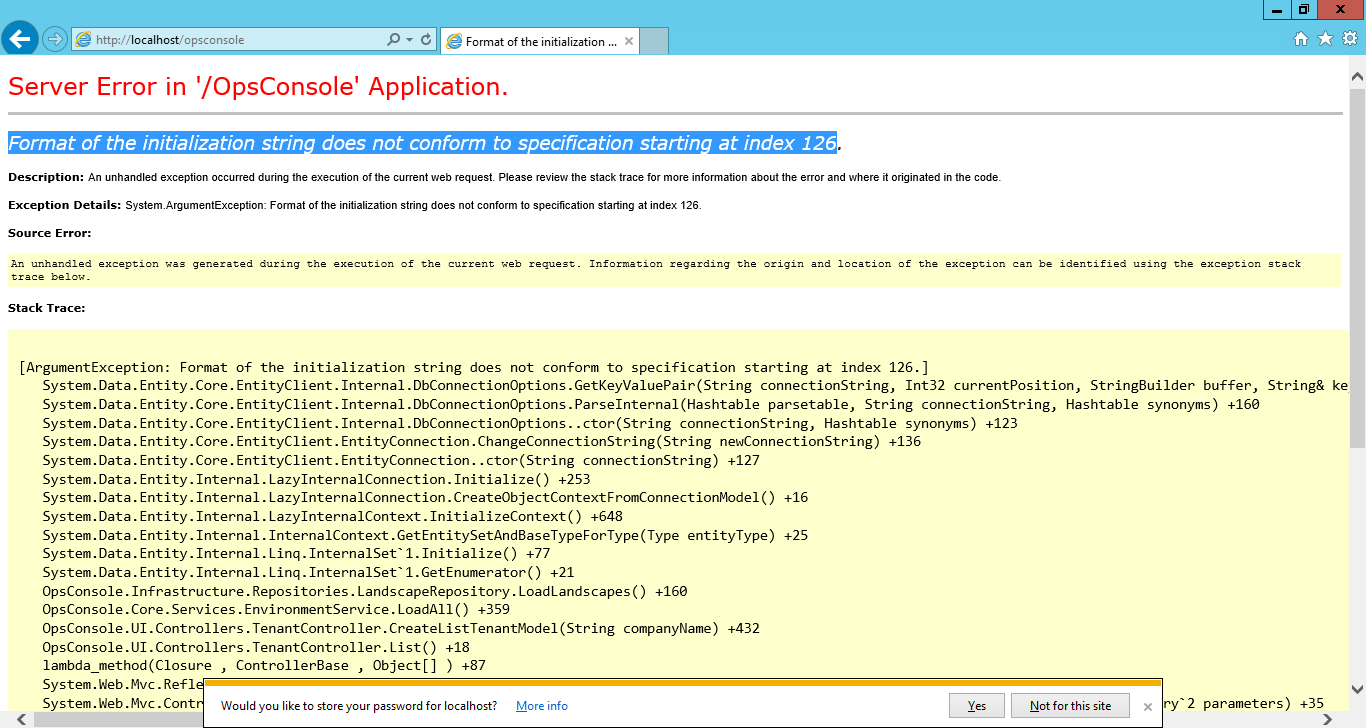Open a new blank tab

tap(654, 42)
